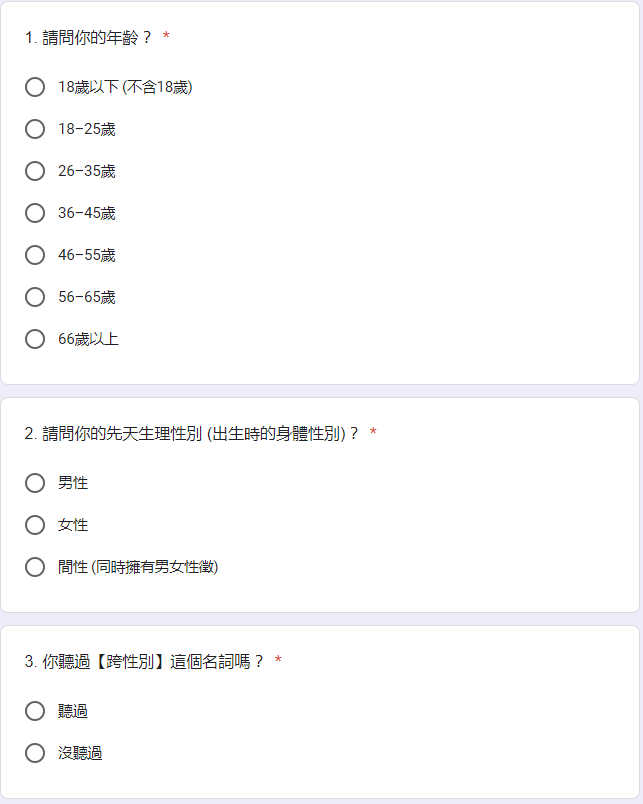
Task: Click the required asterisk on question 2
Action: [373, 432]
